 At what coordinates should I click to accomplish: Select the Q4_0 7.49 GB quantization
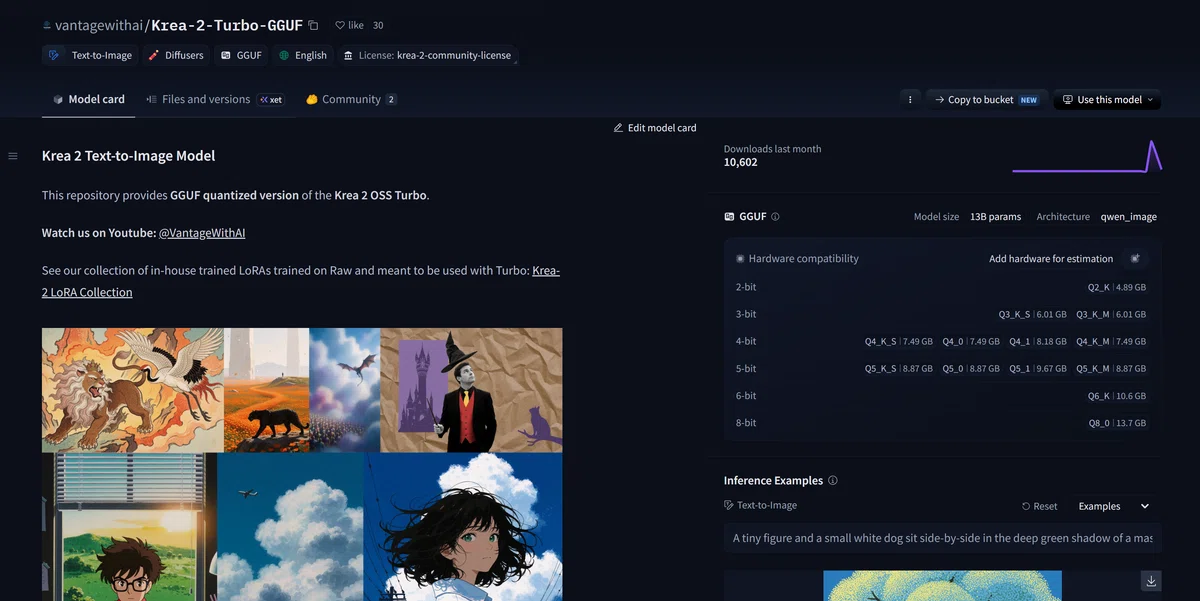click(971, 341)
